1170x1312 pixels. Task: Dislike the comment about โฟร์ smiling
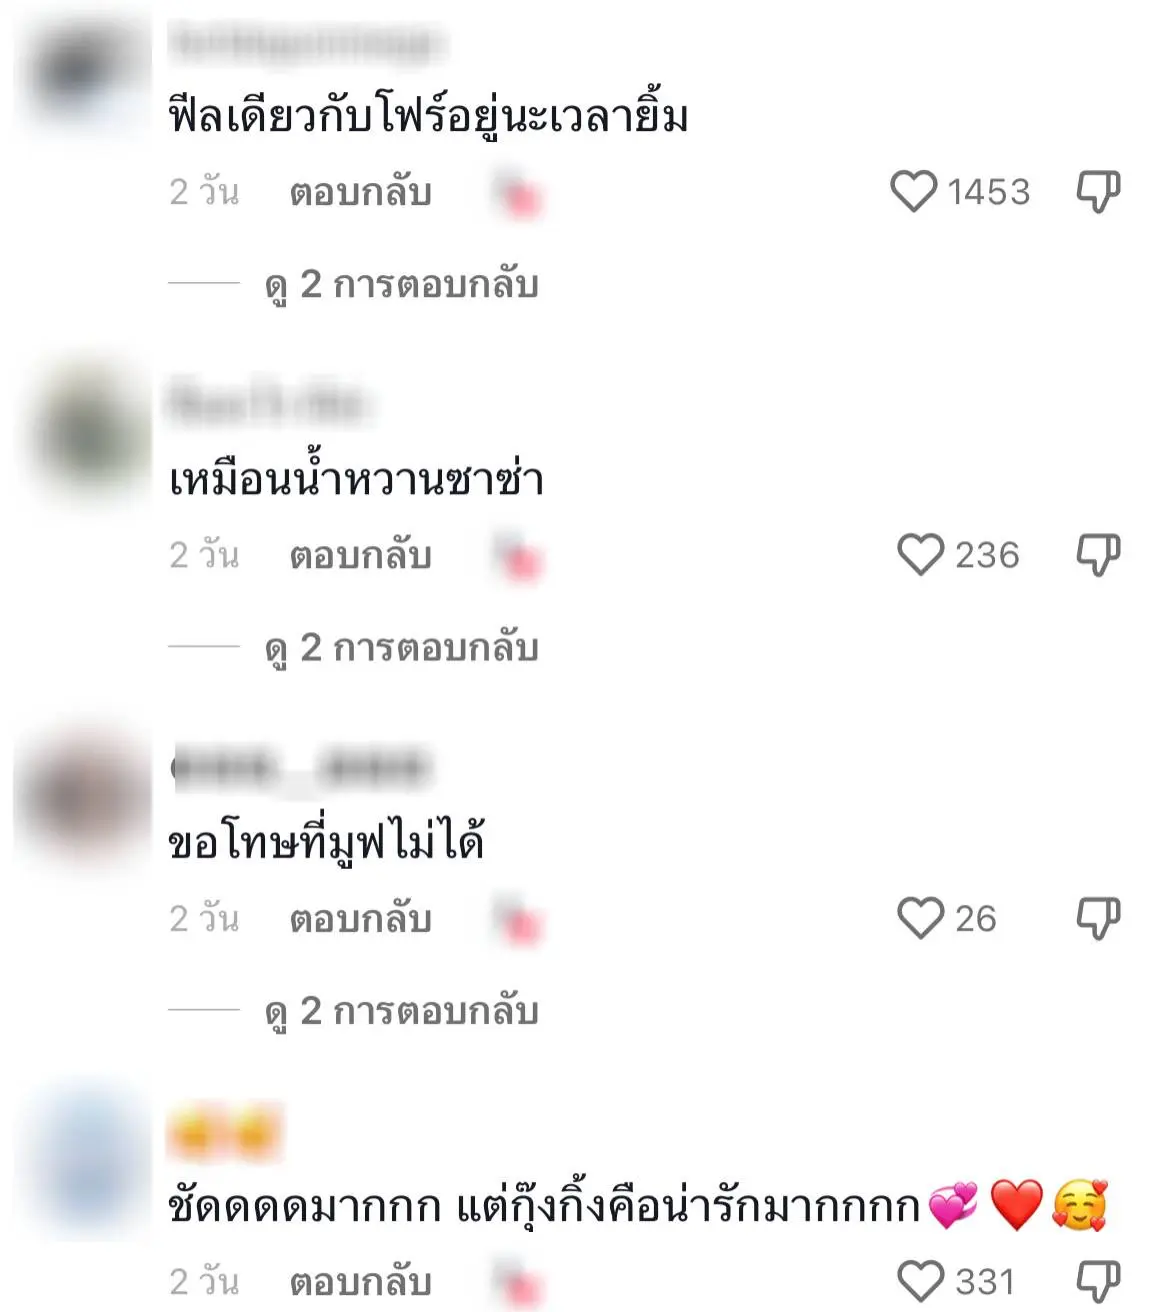[x=1098, y=191]
